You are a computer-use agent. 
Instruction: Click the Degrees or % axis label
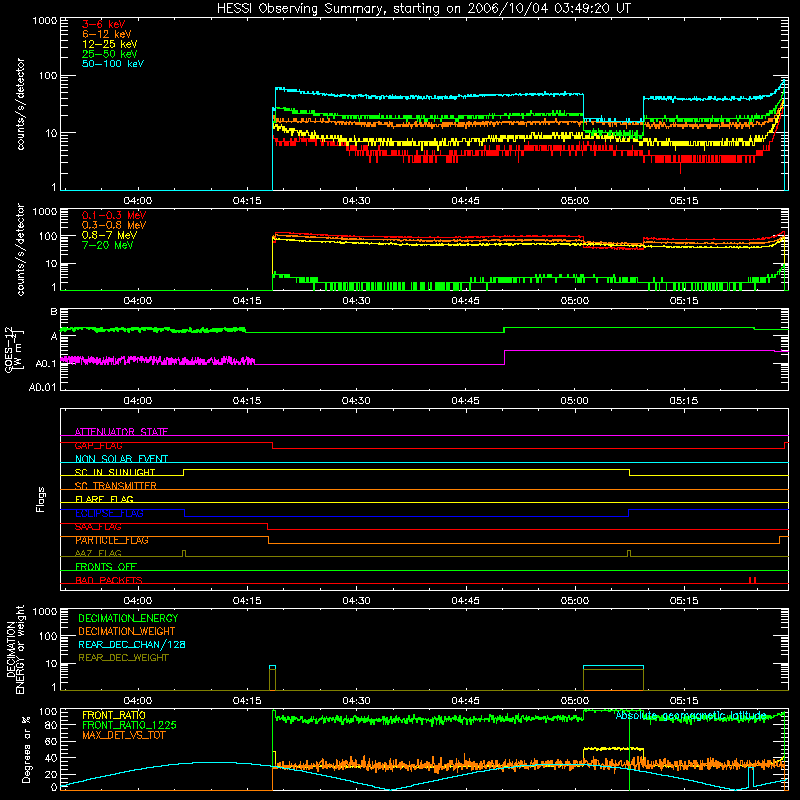click(26, 749)
